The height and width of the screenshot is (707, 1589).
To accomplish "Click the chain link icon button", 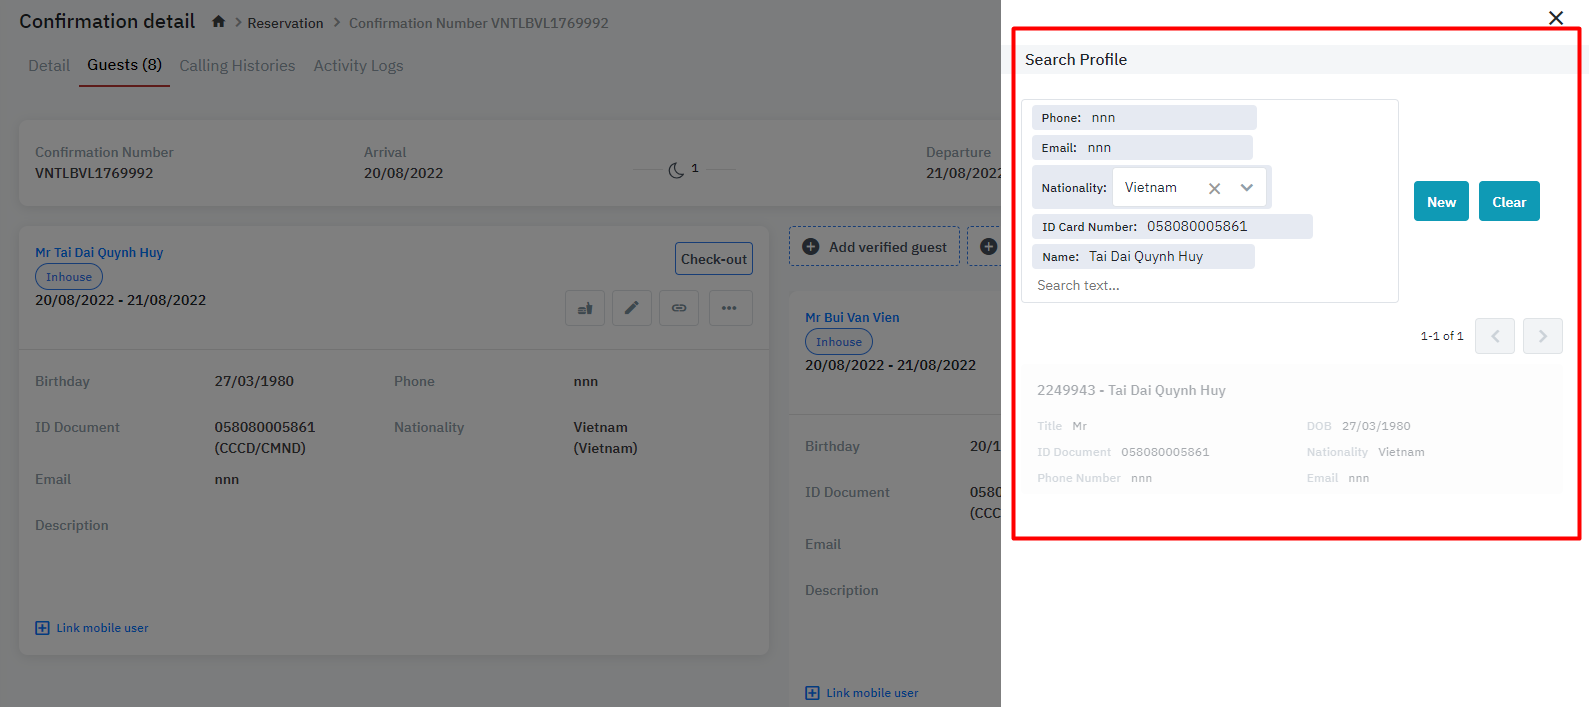I will [679, 308].
